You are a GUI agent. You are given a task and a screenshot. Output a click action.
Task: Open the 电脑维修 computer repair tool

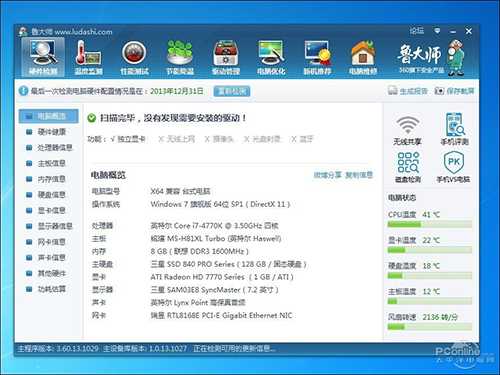363,57
